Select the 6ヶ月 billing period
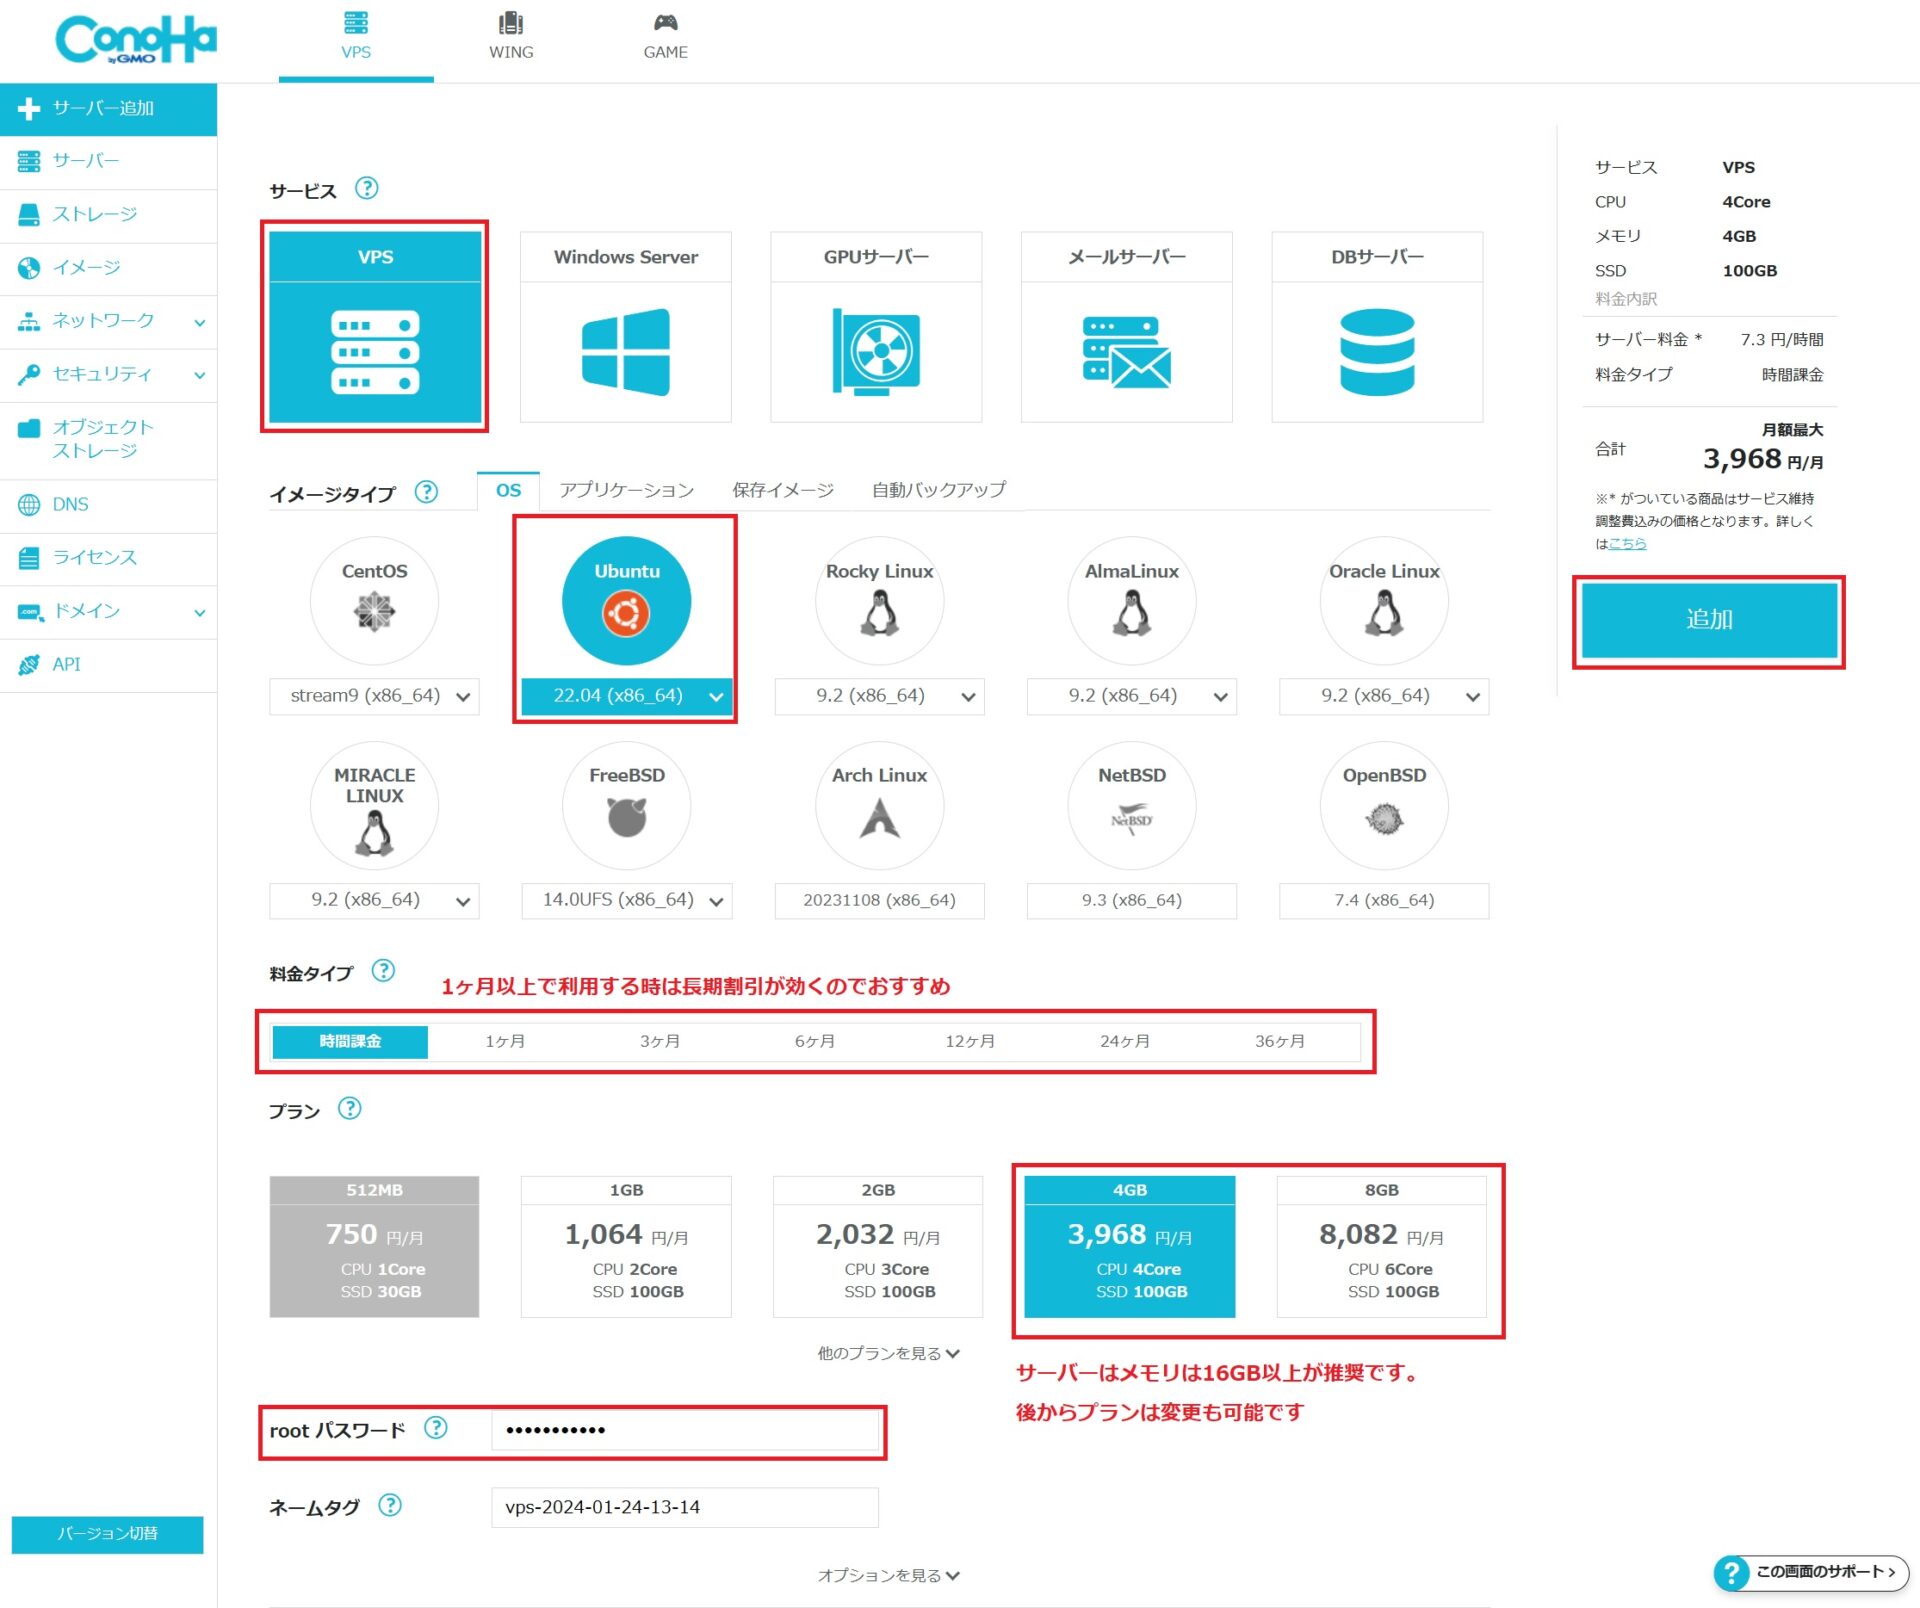Screen dimensions: 1920x1608 (815, 1041)
